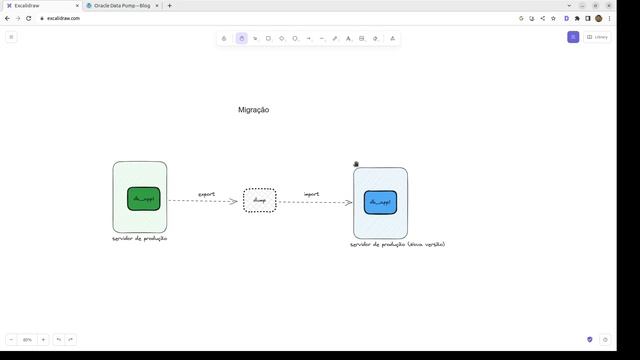
Task: Zoom out with the minus button
Action: 11,340
